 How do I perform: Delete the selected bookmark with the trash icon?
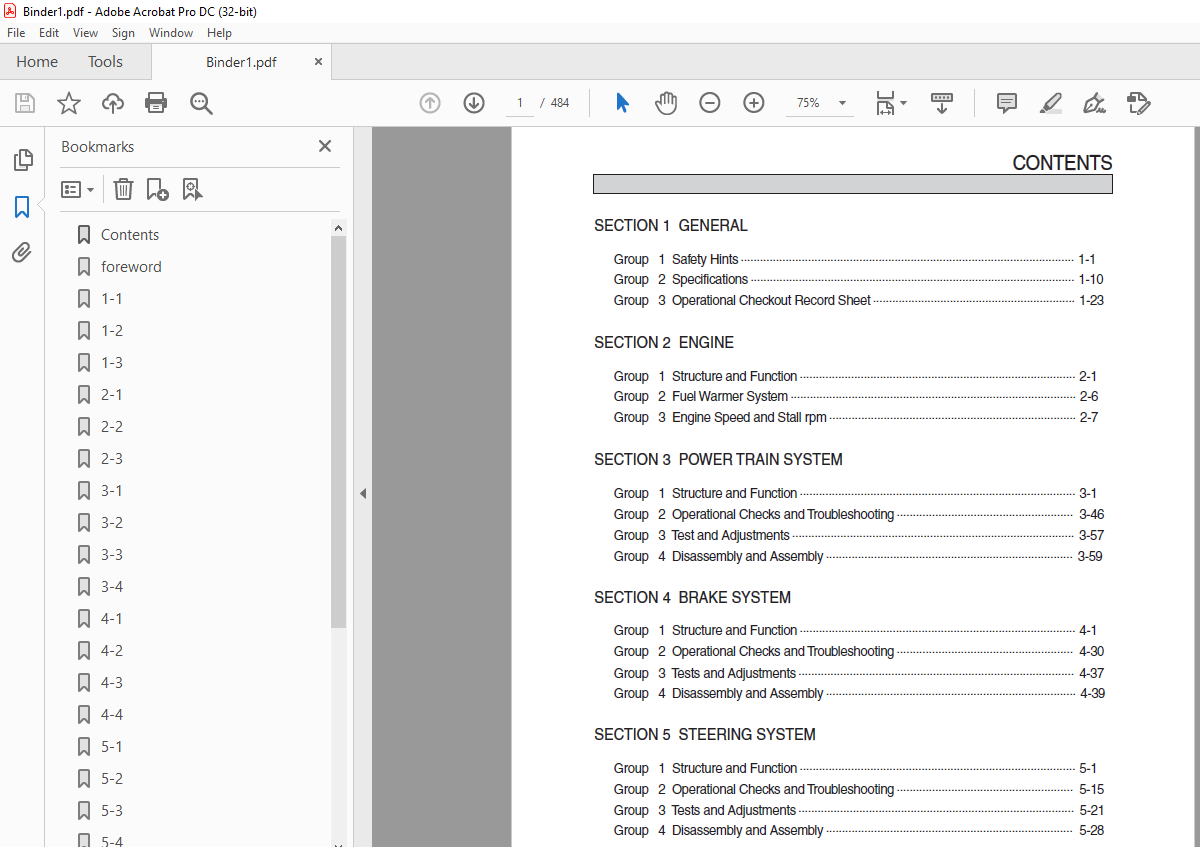click(x=123, y=189)
